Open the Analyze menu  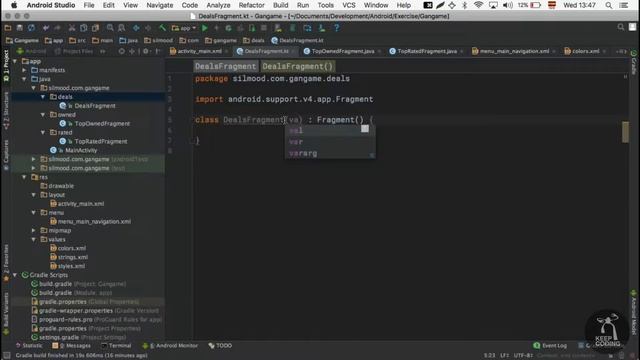[218, 5]
